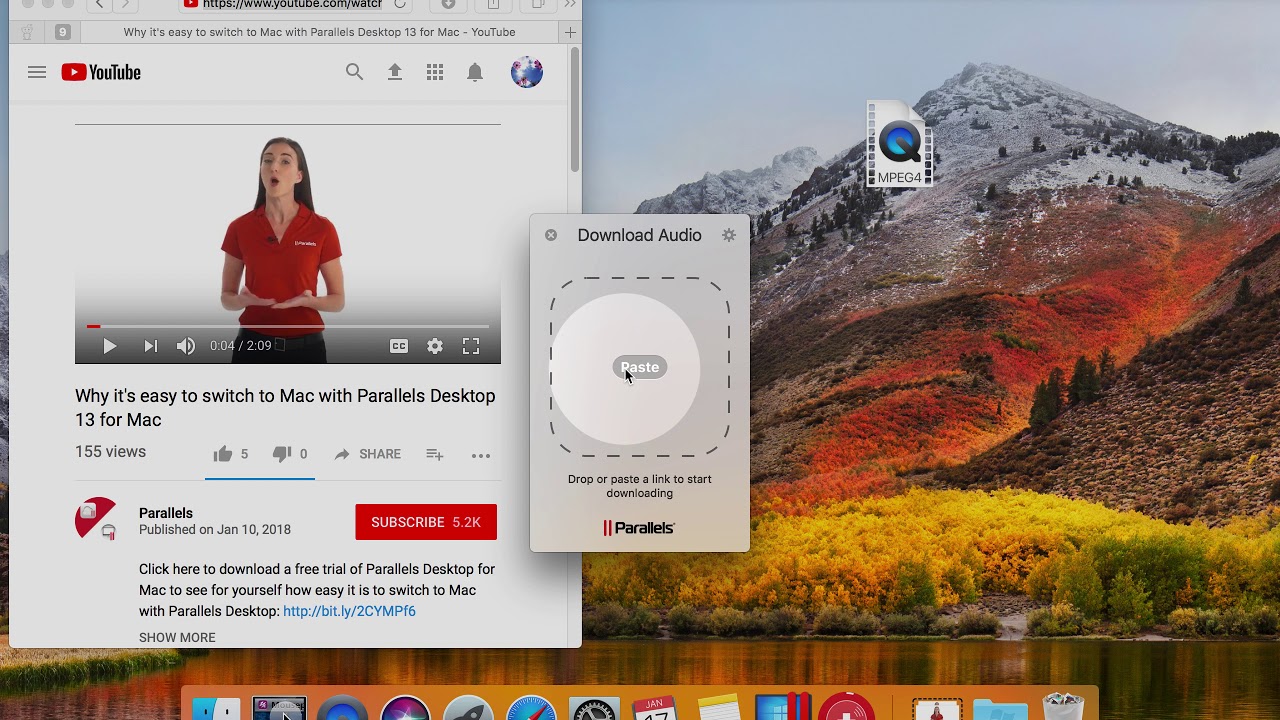The image size is (1280, 720).
Task: Show Safari tab overview
Action: 537,5
